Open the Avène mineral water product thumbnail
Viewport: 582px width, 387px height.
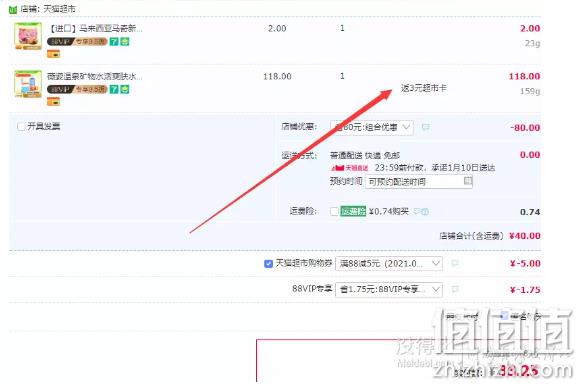[28, 84]
